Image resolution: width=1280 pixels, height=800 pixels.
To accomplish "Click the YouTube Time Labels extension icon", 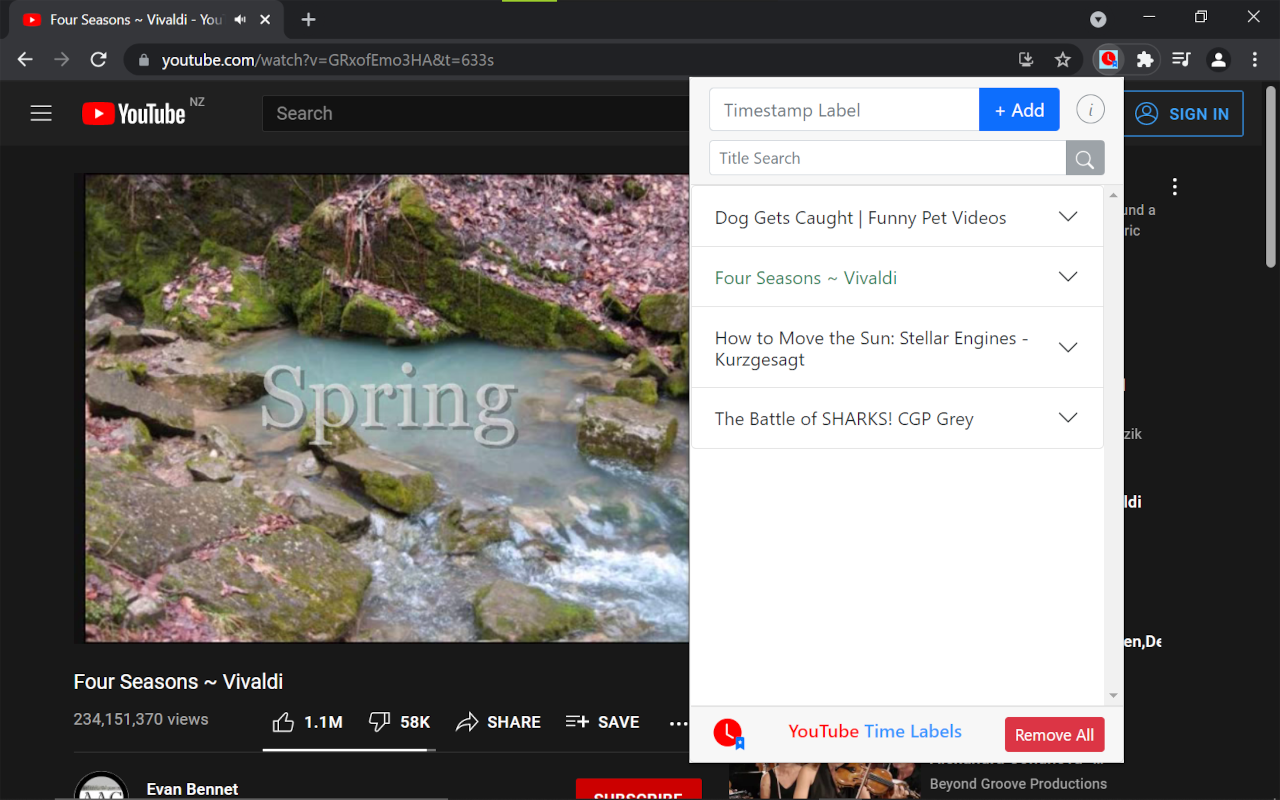I will pos(1108,60).
